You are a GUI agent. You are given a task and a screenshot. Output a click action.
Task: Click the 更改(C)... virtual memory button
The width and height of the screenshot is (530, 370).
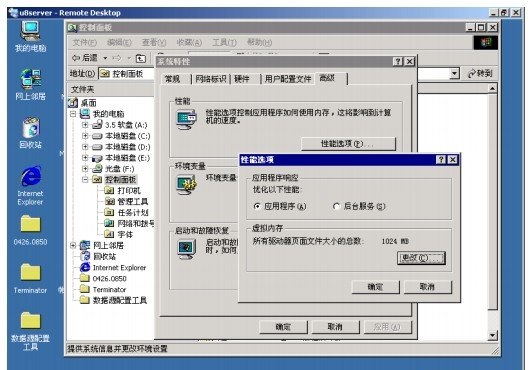(421, 258)
